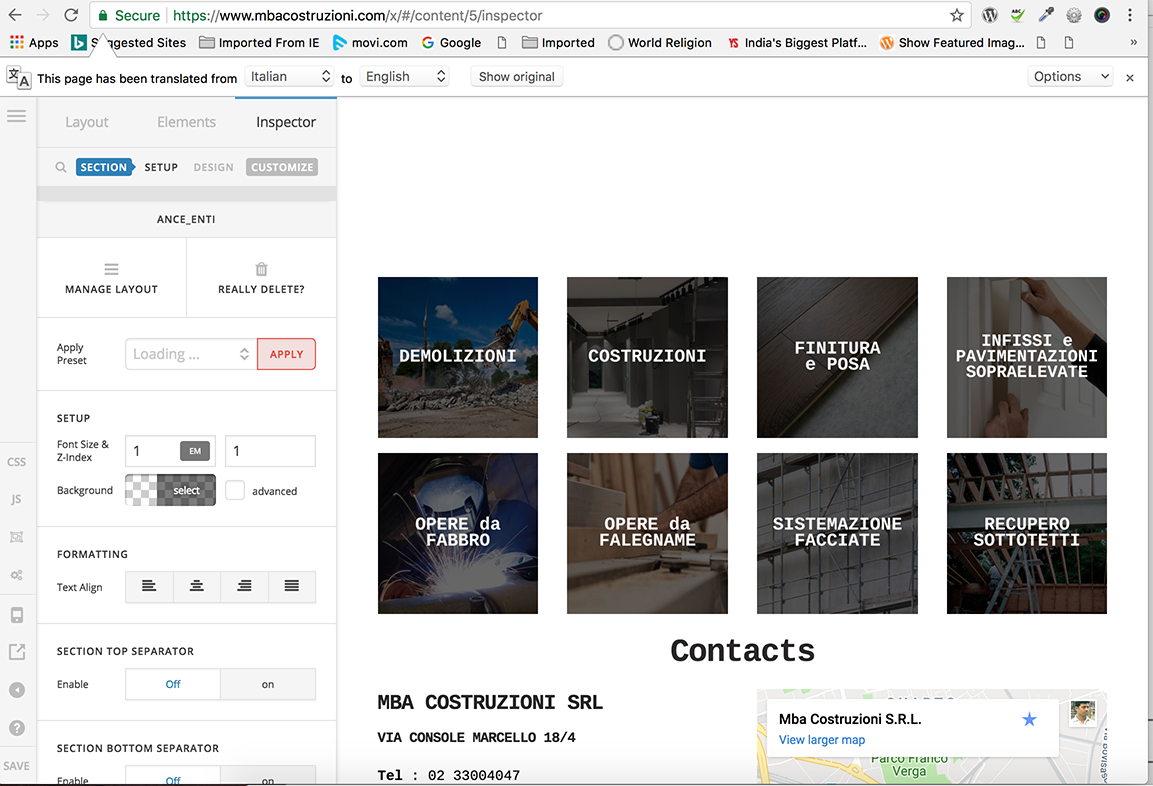Click the red Apply button

point(286,354)
